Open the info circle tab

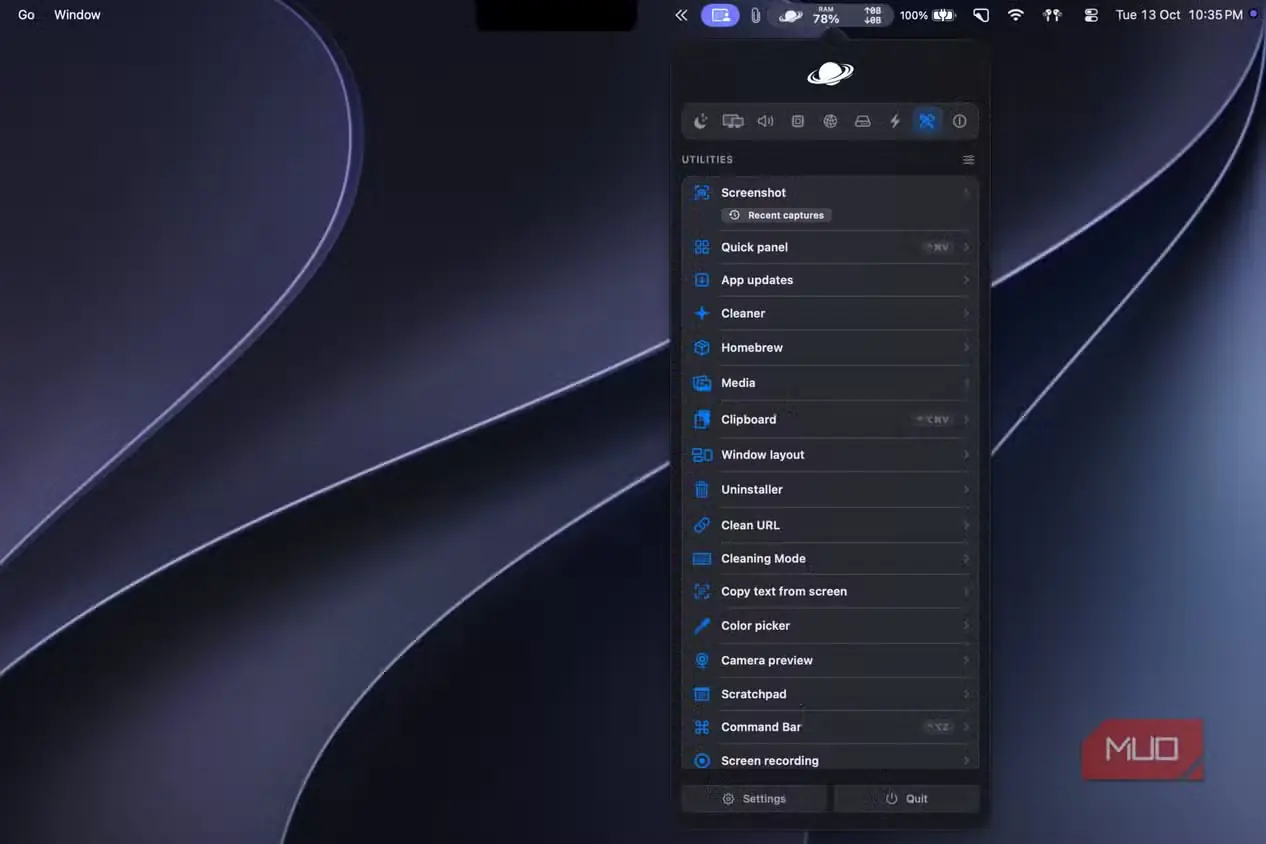960,121
